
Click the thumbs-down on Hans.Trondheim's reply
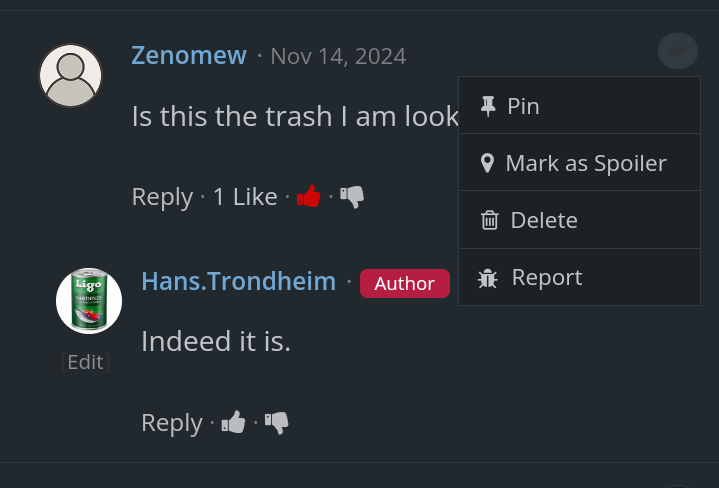pos(277,423)
